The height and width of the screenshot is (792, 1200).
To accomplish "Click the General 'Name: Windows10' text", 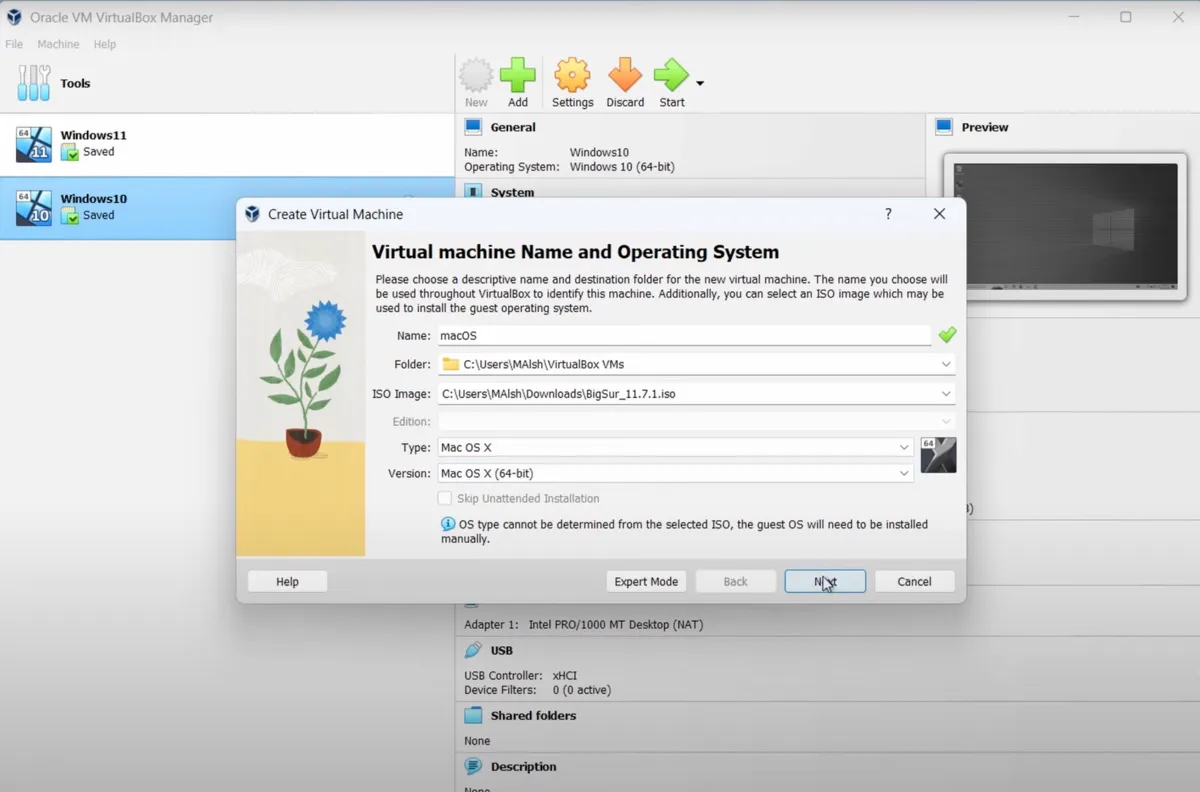I will pos(546,153).
